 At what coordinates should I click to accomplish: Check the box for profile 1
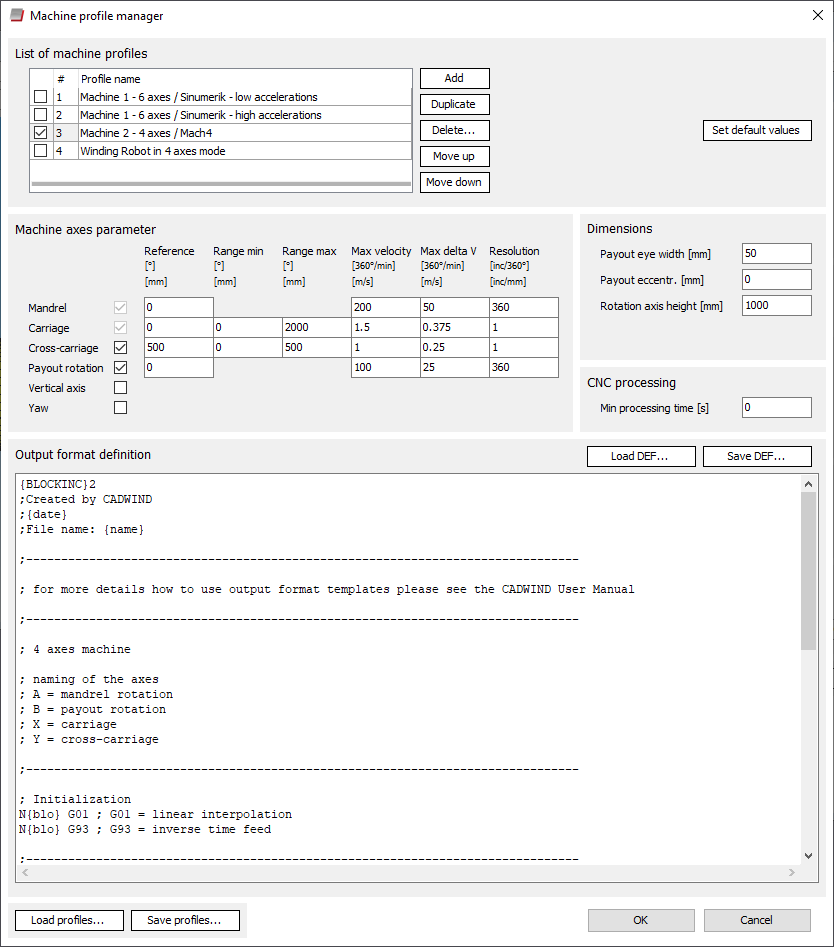pyautogui.click(x=40, y=97)
